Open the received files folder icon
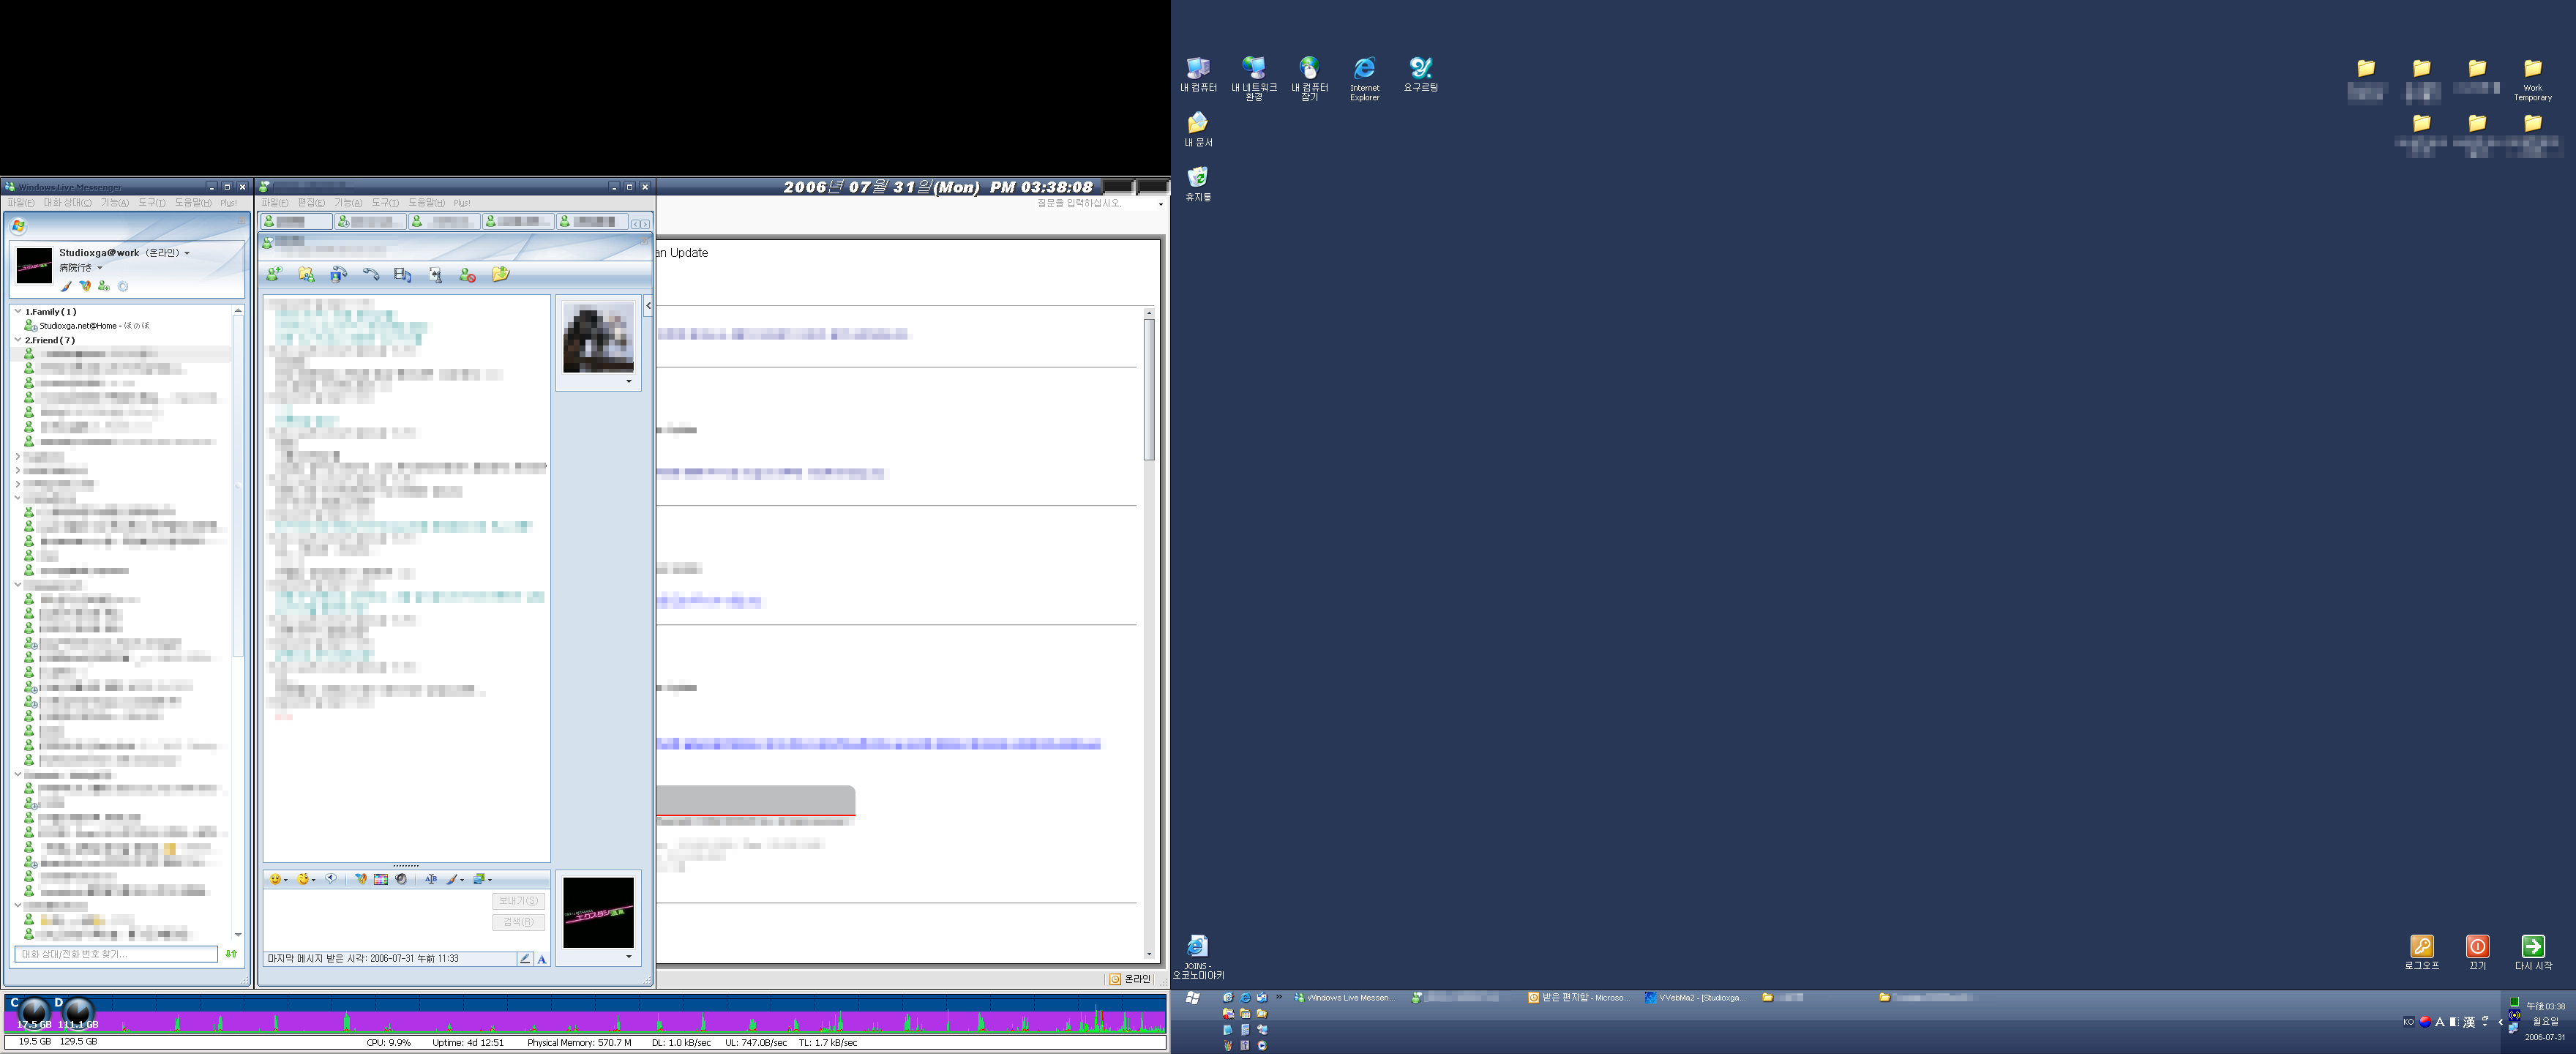2576x1054 pixels. [x=500, y=274]
